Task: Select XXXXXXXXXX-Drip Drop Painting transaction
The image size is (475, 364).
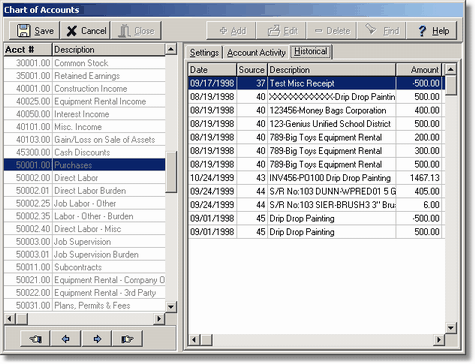Action: point(316,97)
